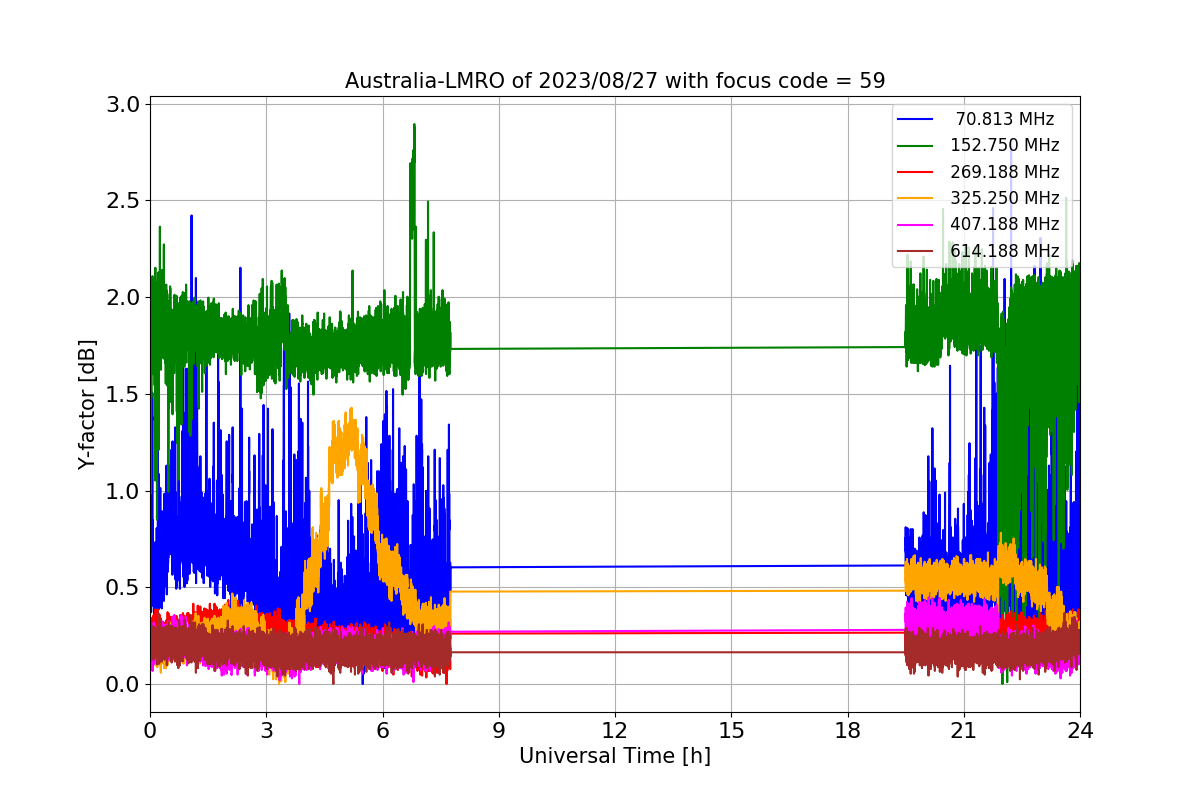Click the x-axis tick label 24
The width and height of the screenshot is (1200, 800).
click(x=1079, y=731)
